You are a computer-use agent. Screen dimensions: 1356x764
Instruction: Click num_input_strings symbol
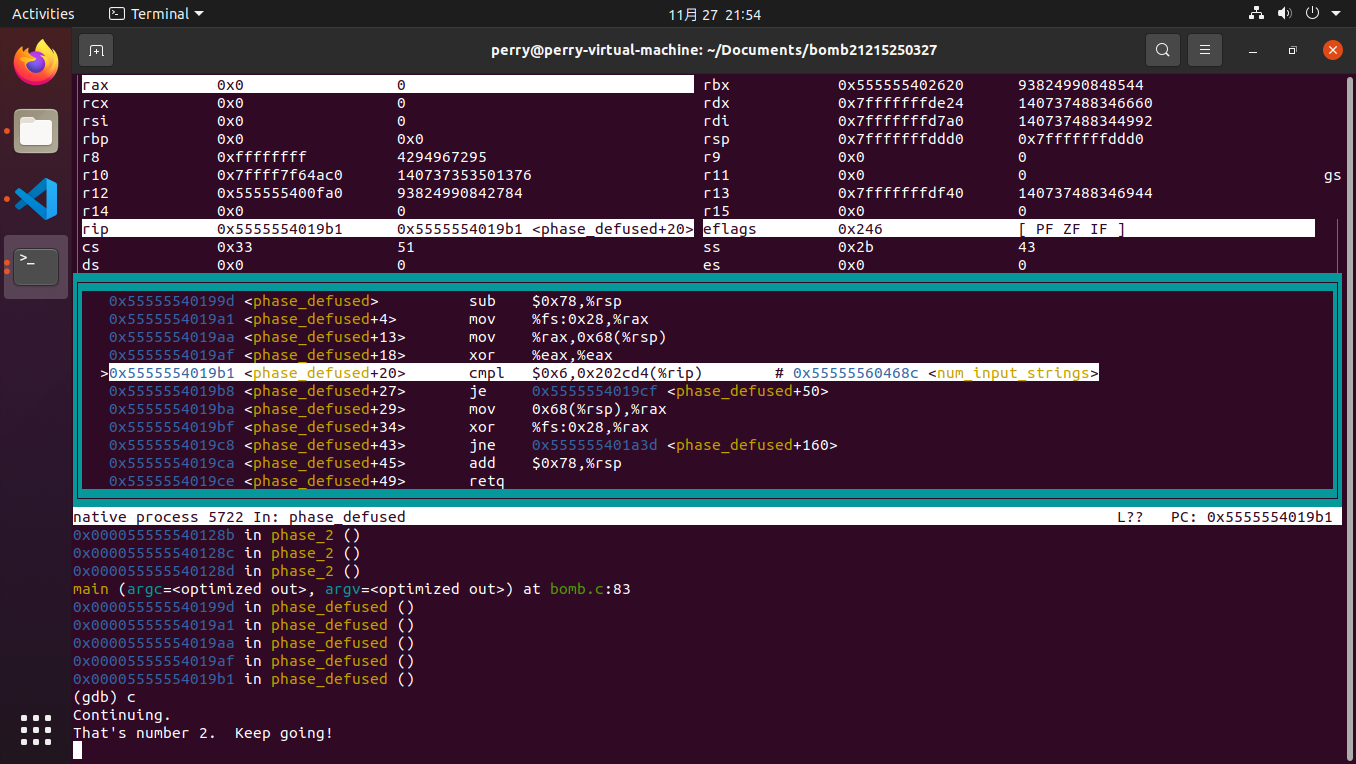pos(1013,373)
